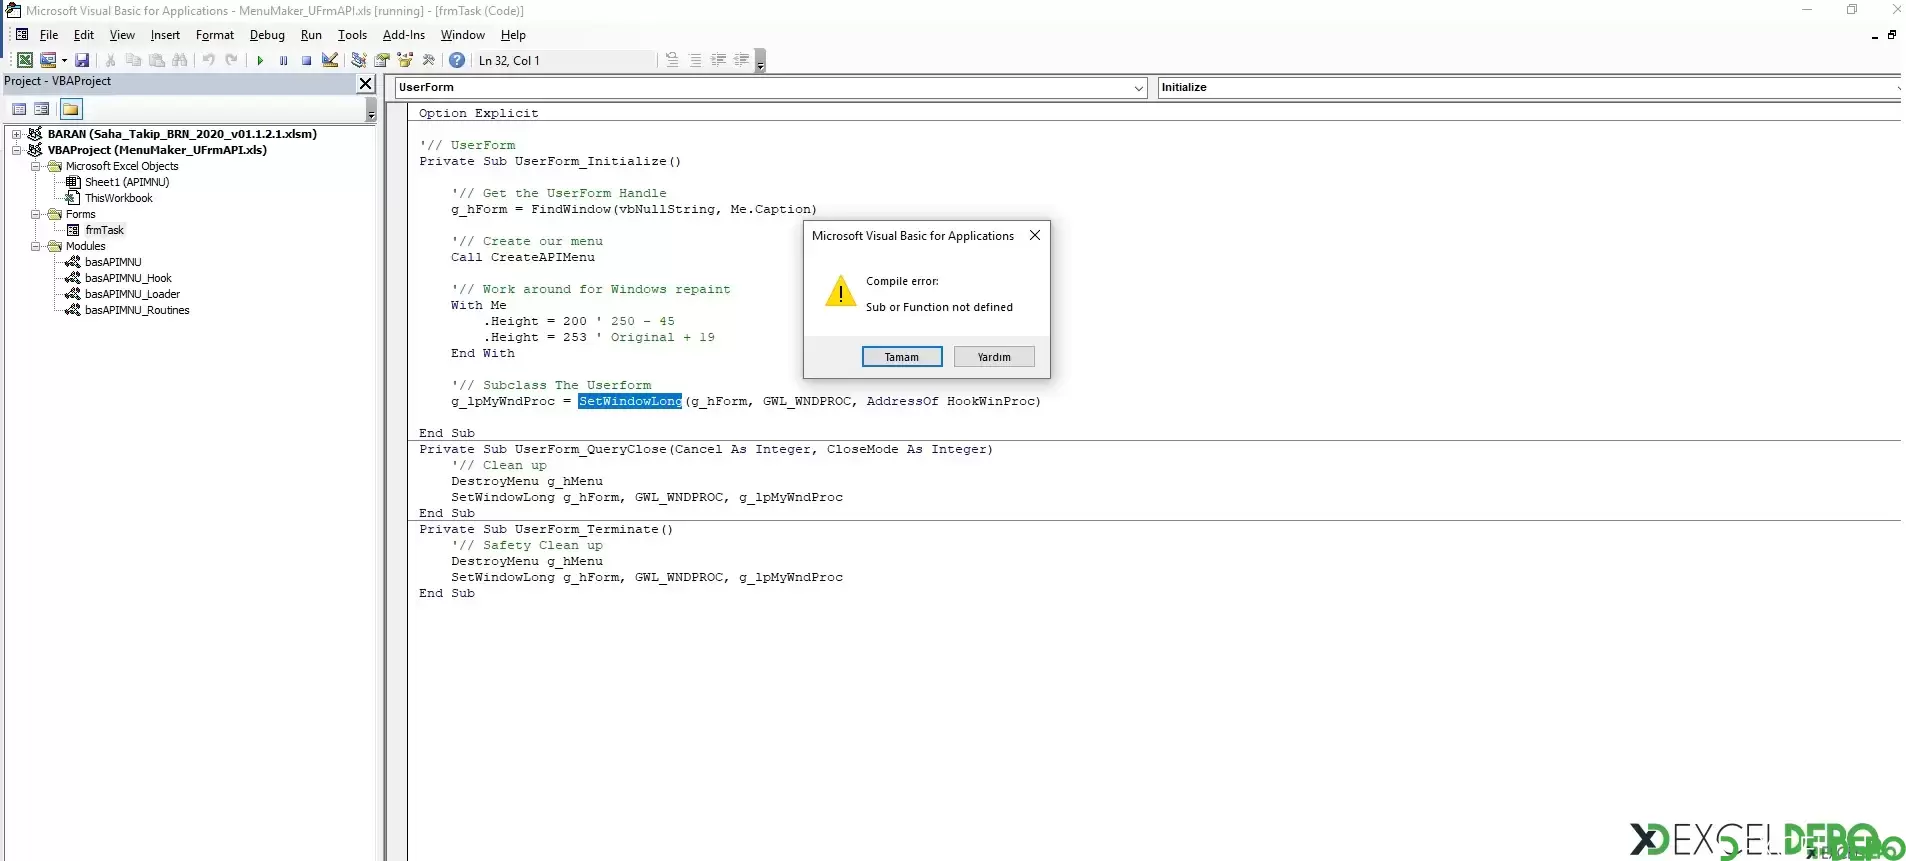Viewport: 1906px width, 861px height.
Task: Open the Tools menu
Action: coord(352,35)
